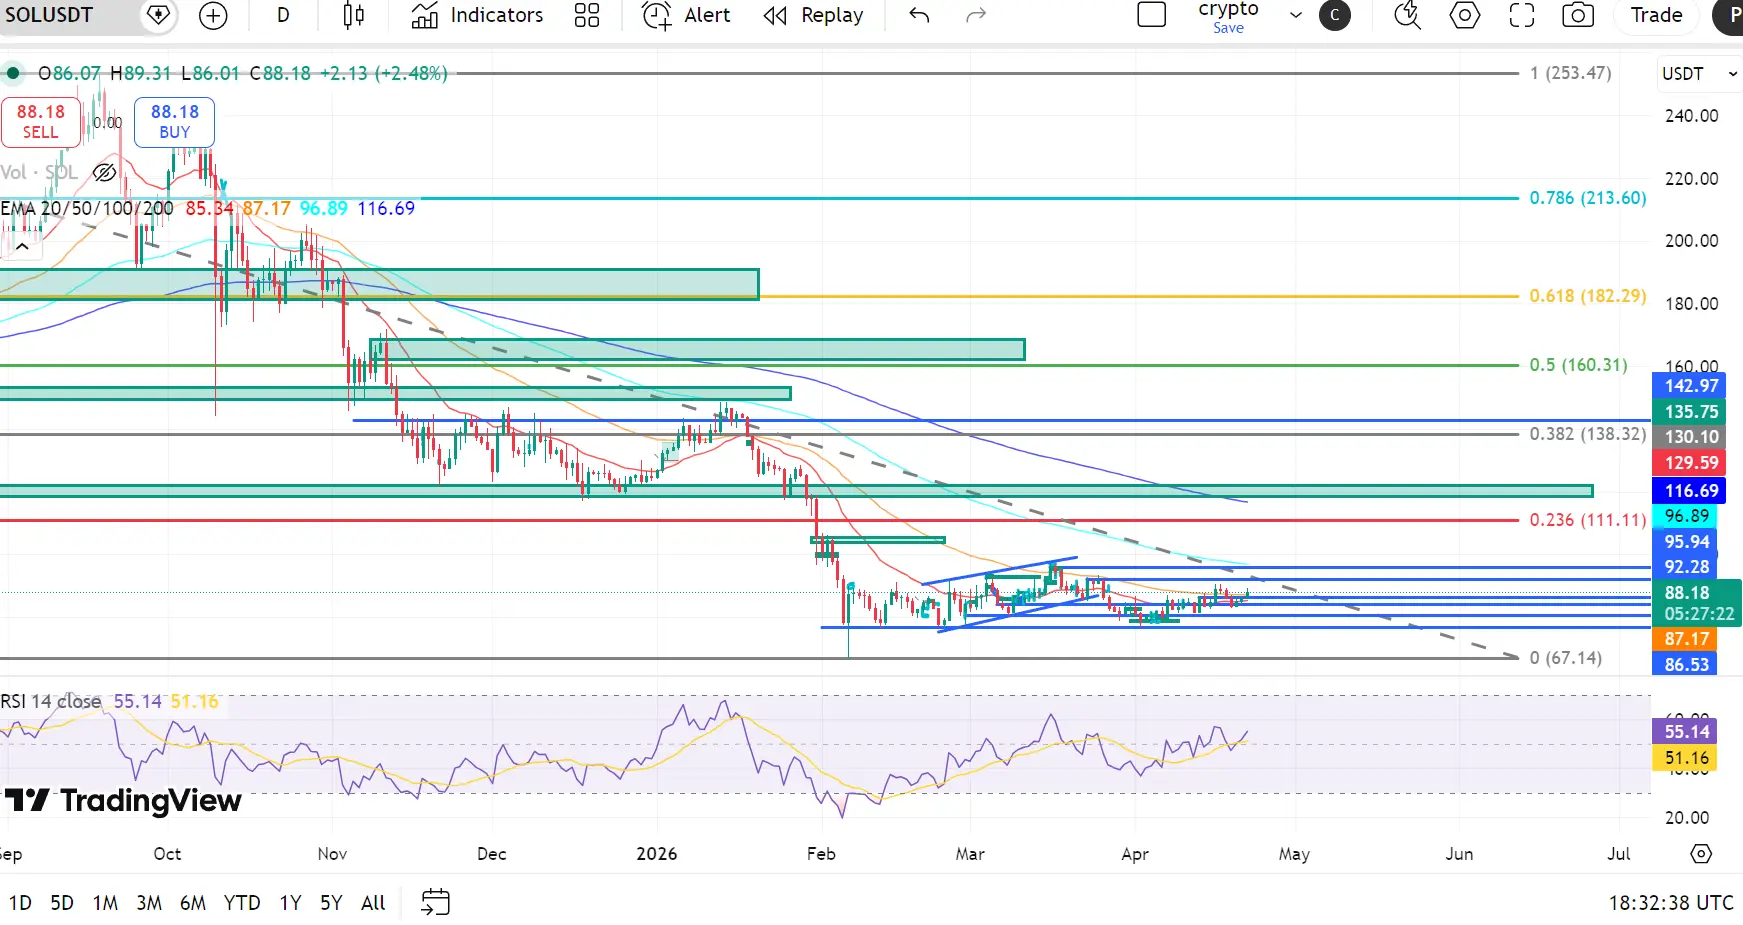This screenshot has height=925, width=1743.
Task: Create a new Alert
Action: pos(686,15)
